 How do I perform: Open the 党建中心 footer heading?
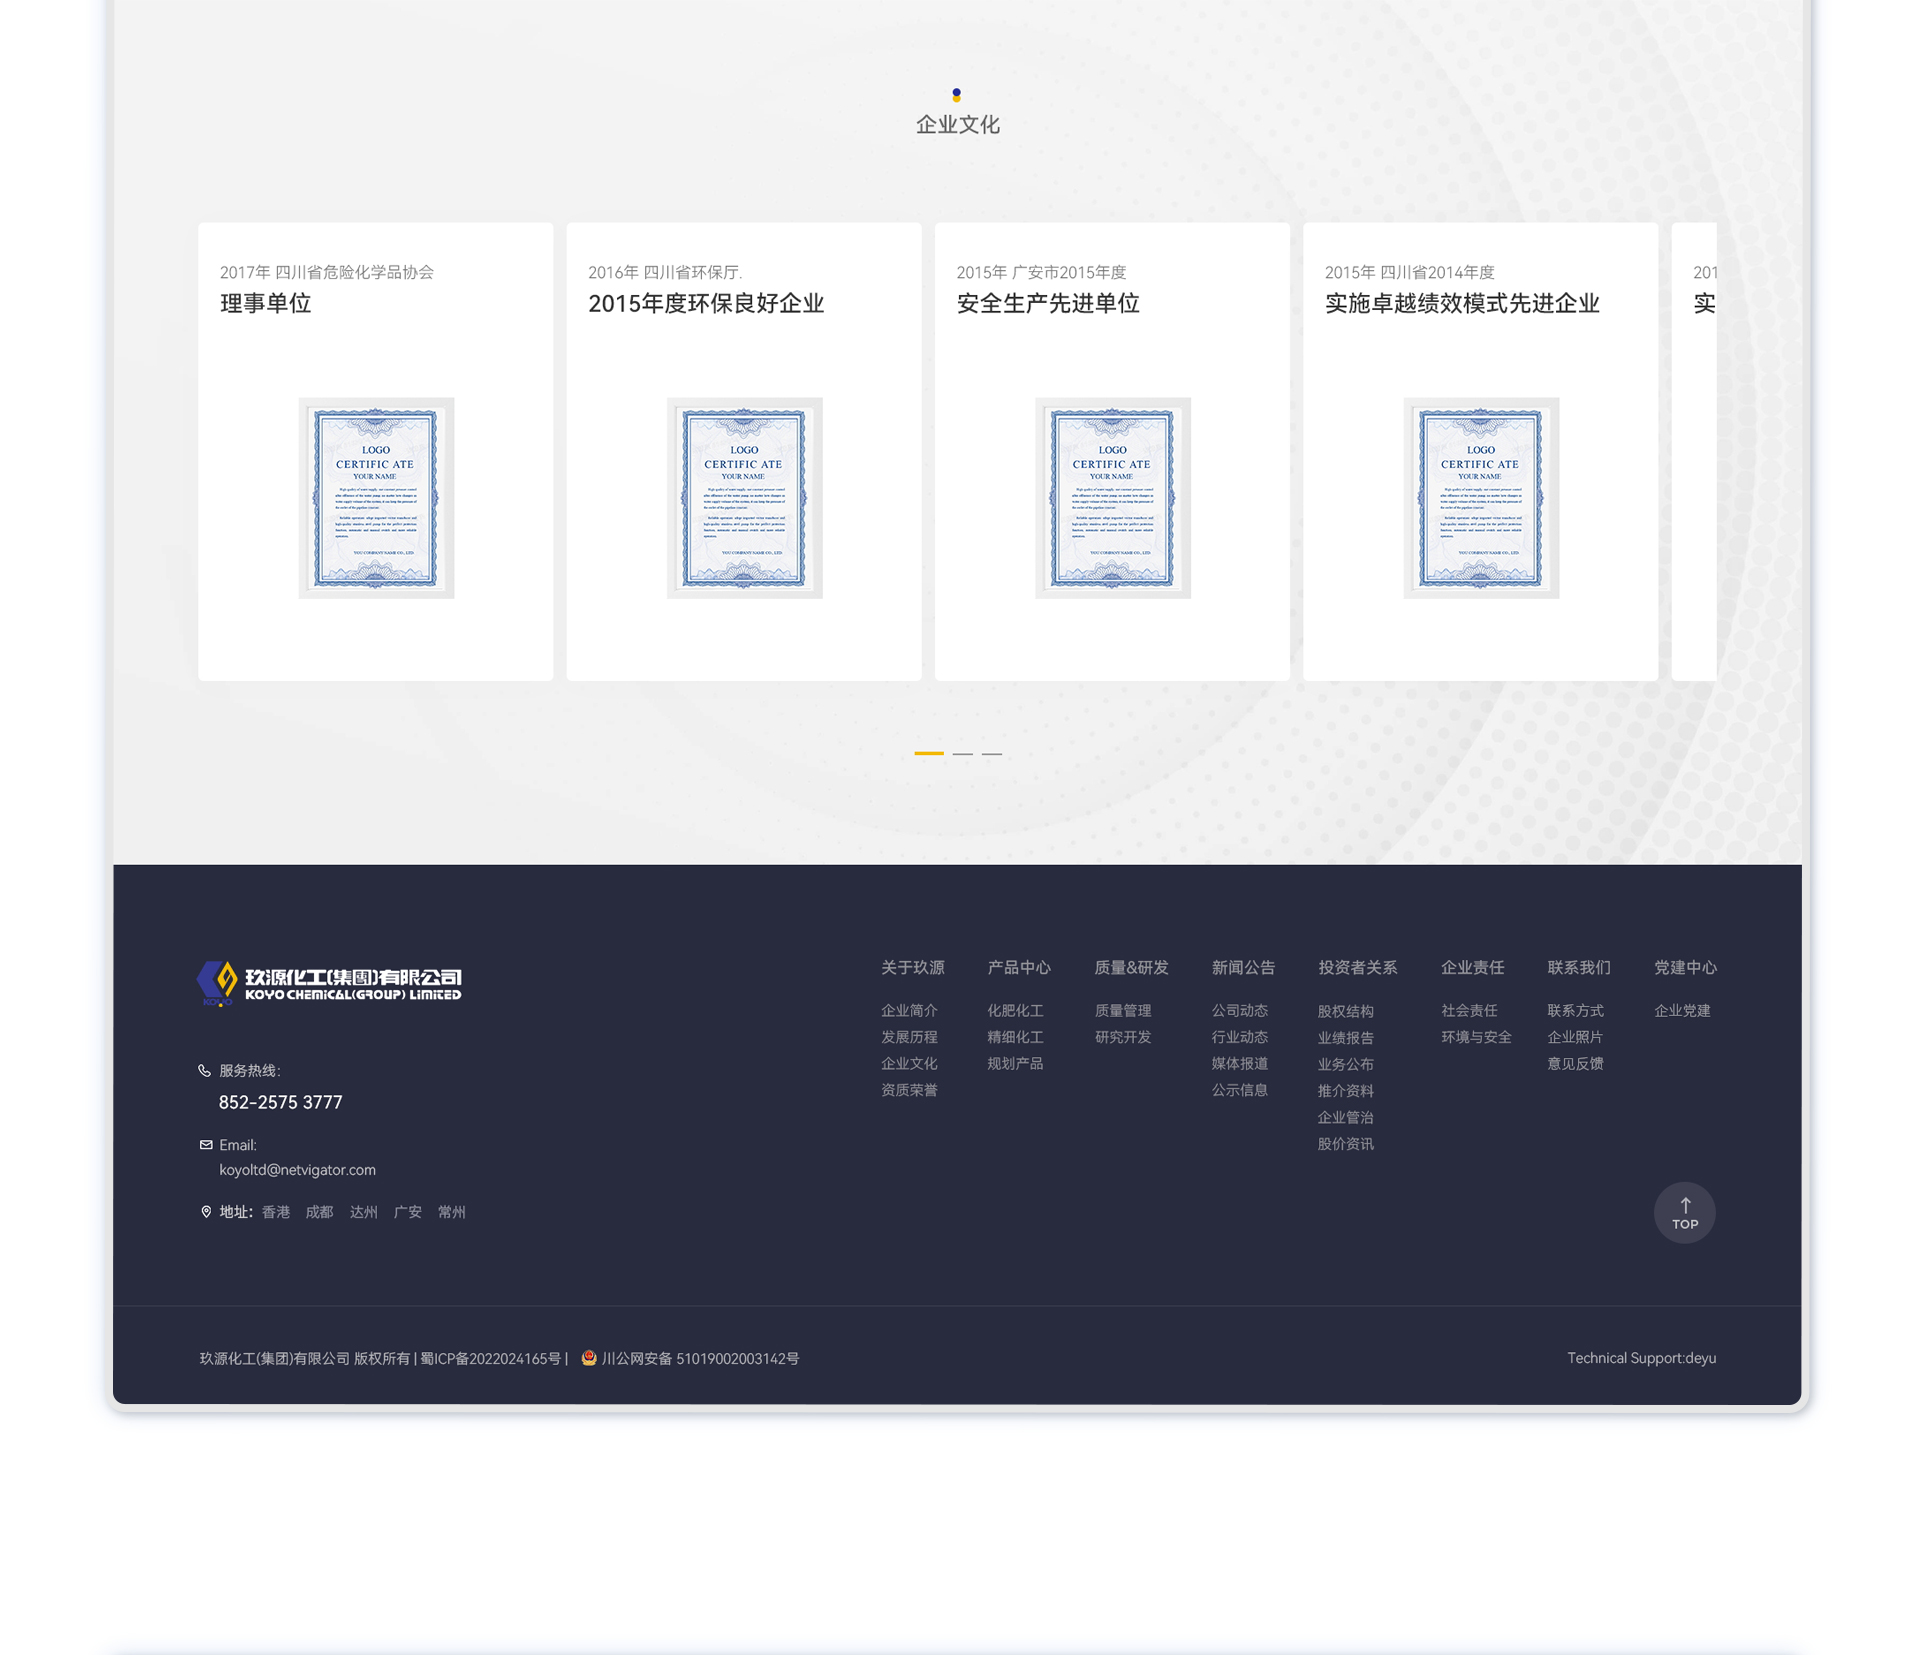point(1684,967)
